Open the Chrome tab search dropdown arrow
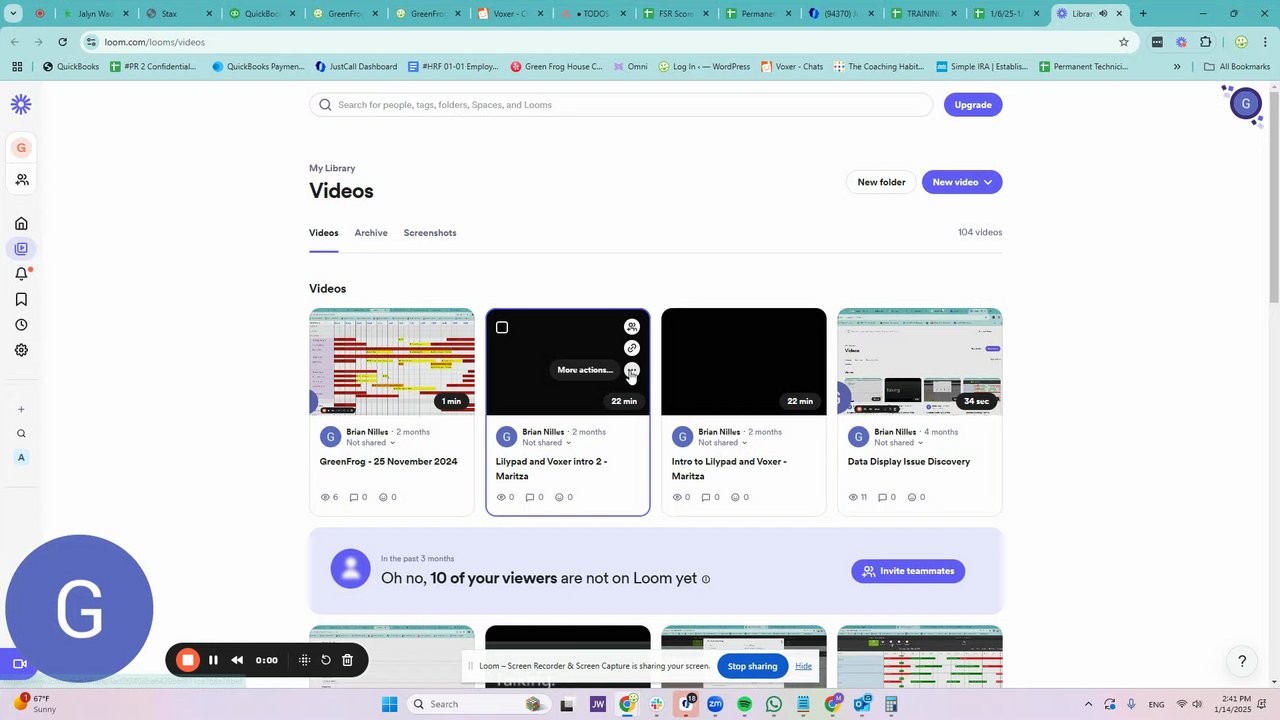Screen dimensions: 1280x720 (x=13, y=14)
